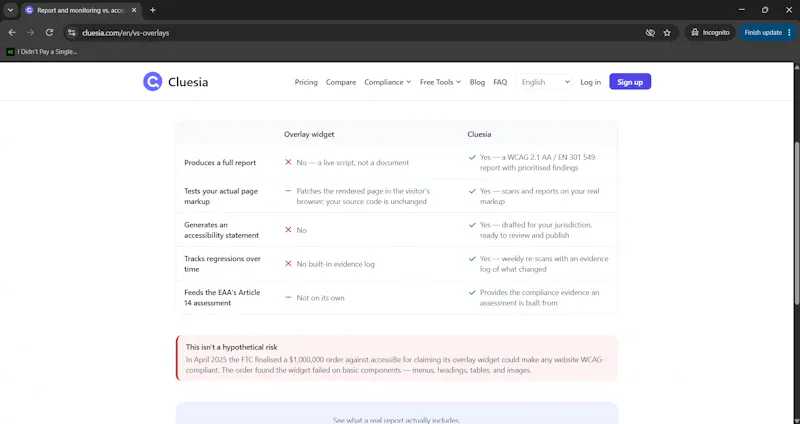Open a new tab with the plus icon
The width and height of the screenshot is (800, 424).
153,10
